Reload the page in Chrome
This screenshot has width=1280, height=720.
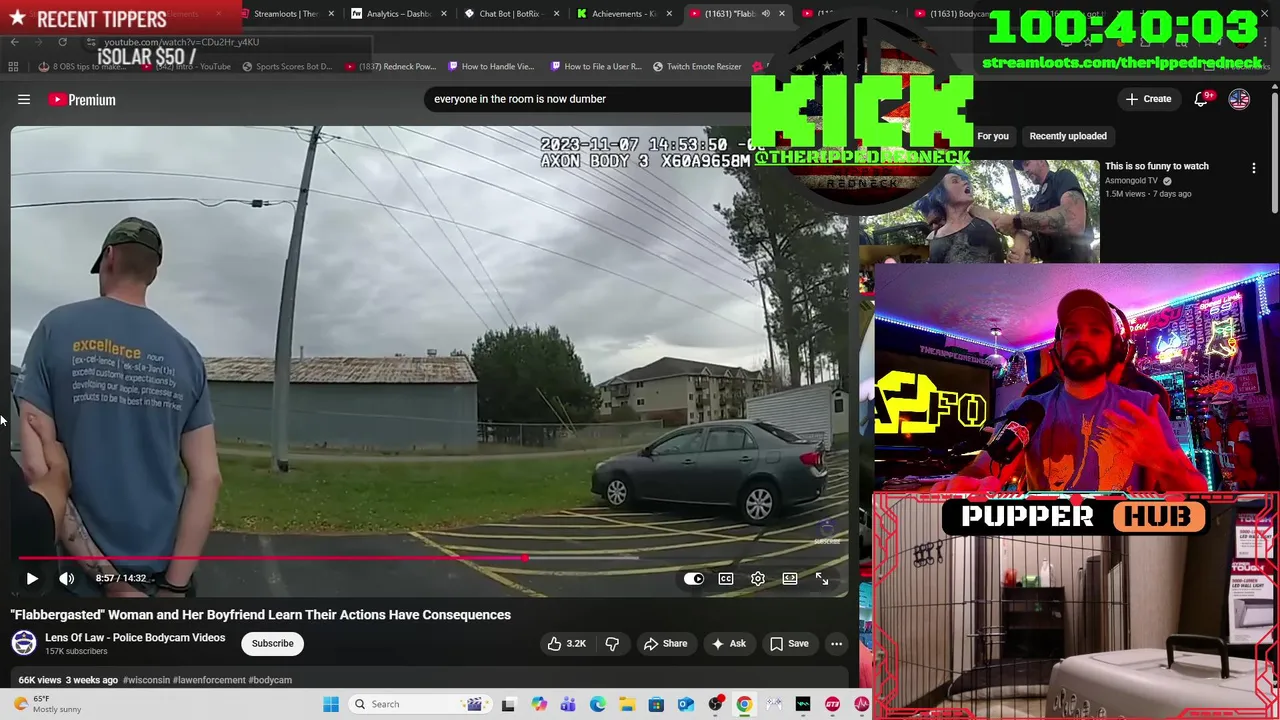click(x=62, y=42)
